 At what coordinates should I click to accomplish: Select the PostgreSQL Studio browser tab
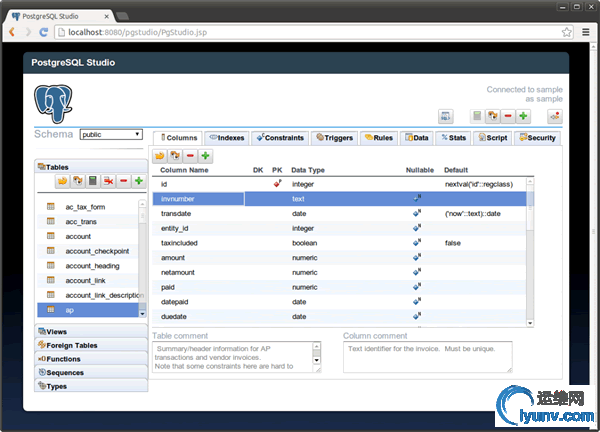(58, 16)
